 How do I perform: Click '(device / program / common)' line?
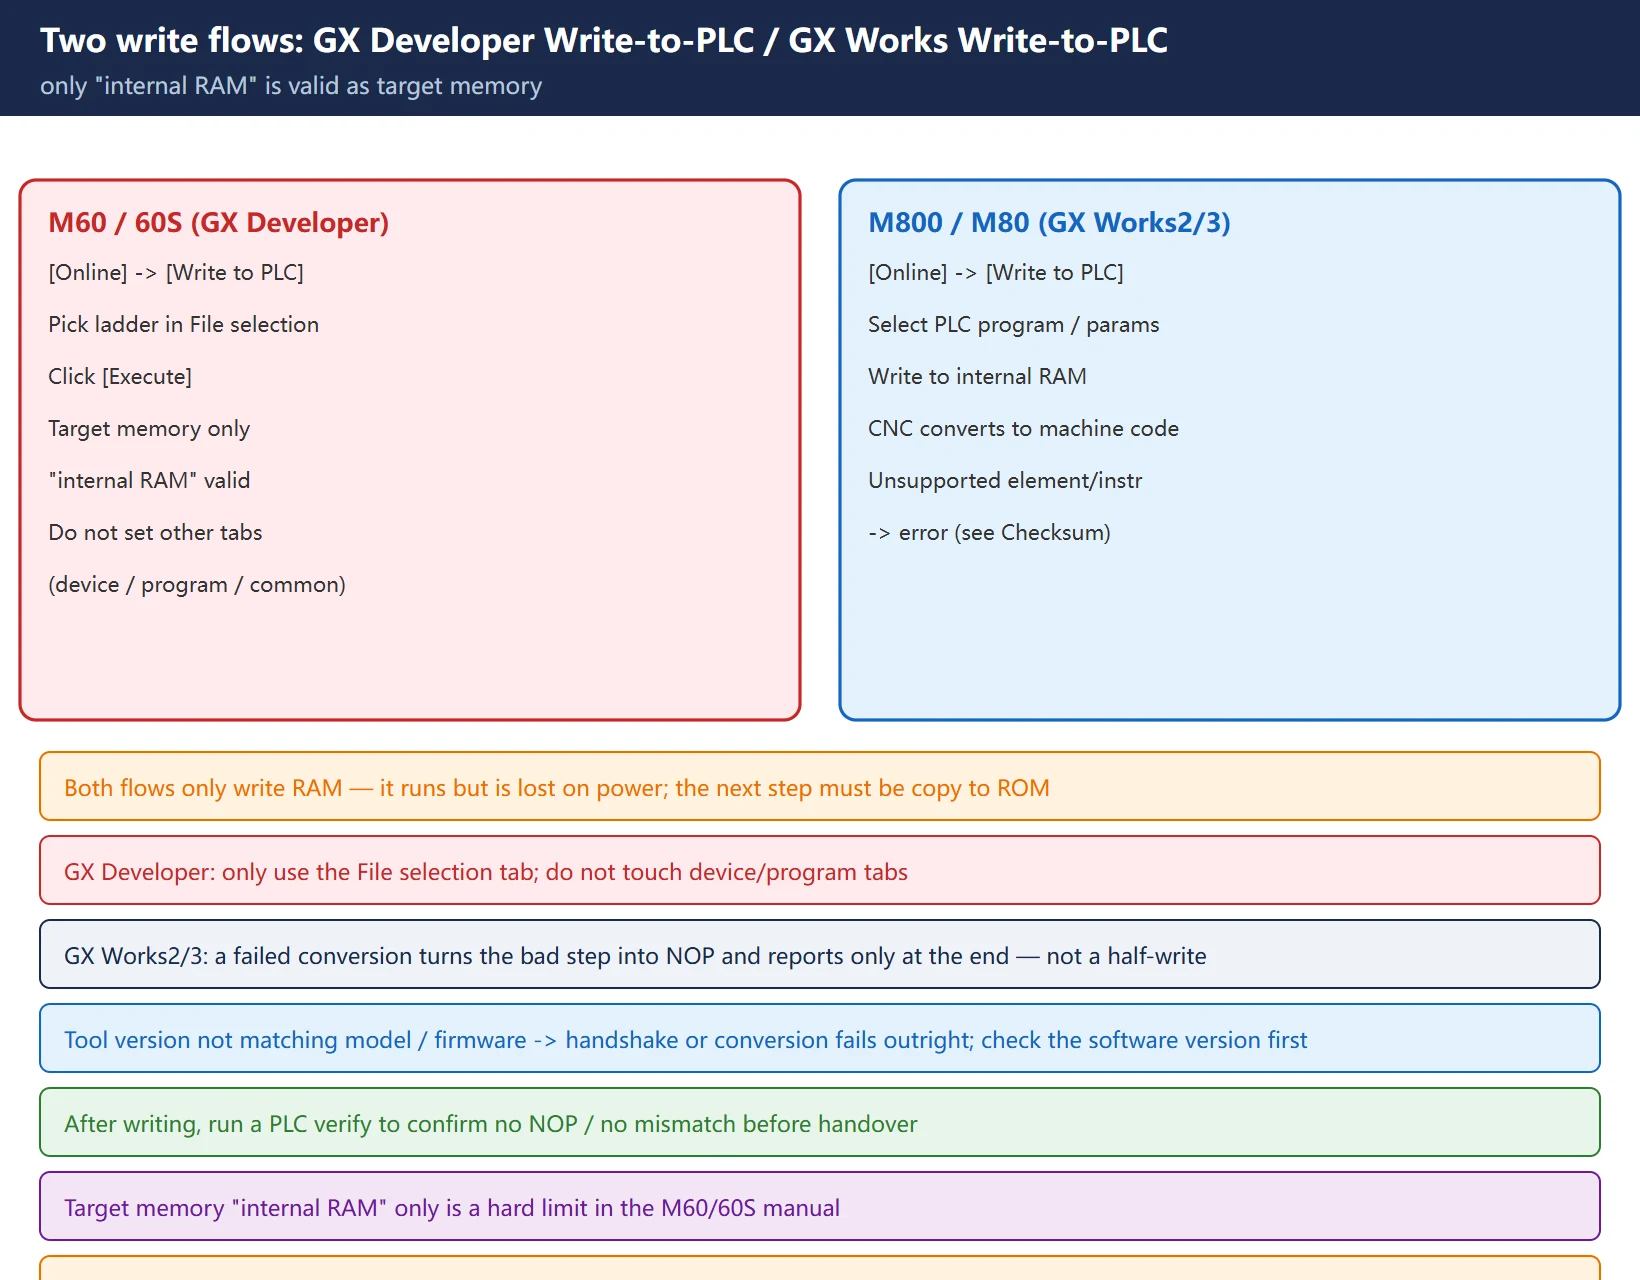[197, 584]
